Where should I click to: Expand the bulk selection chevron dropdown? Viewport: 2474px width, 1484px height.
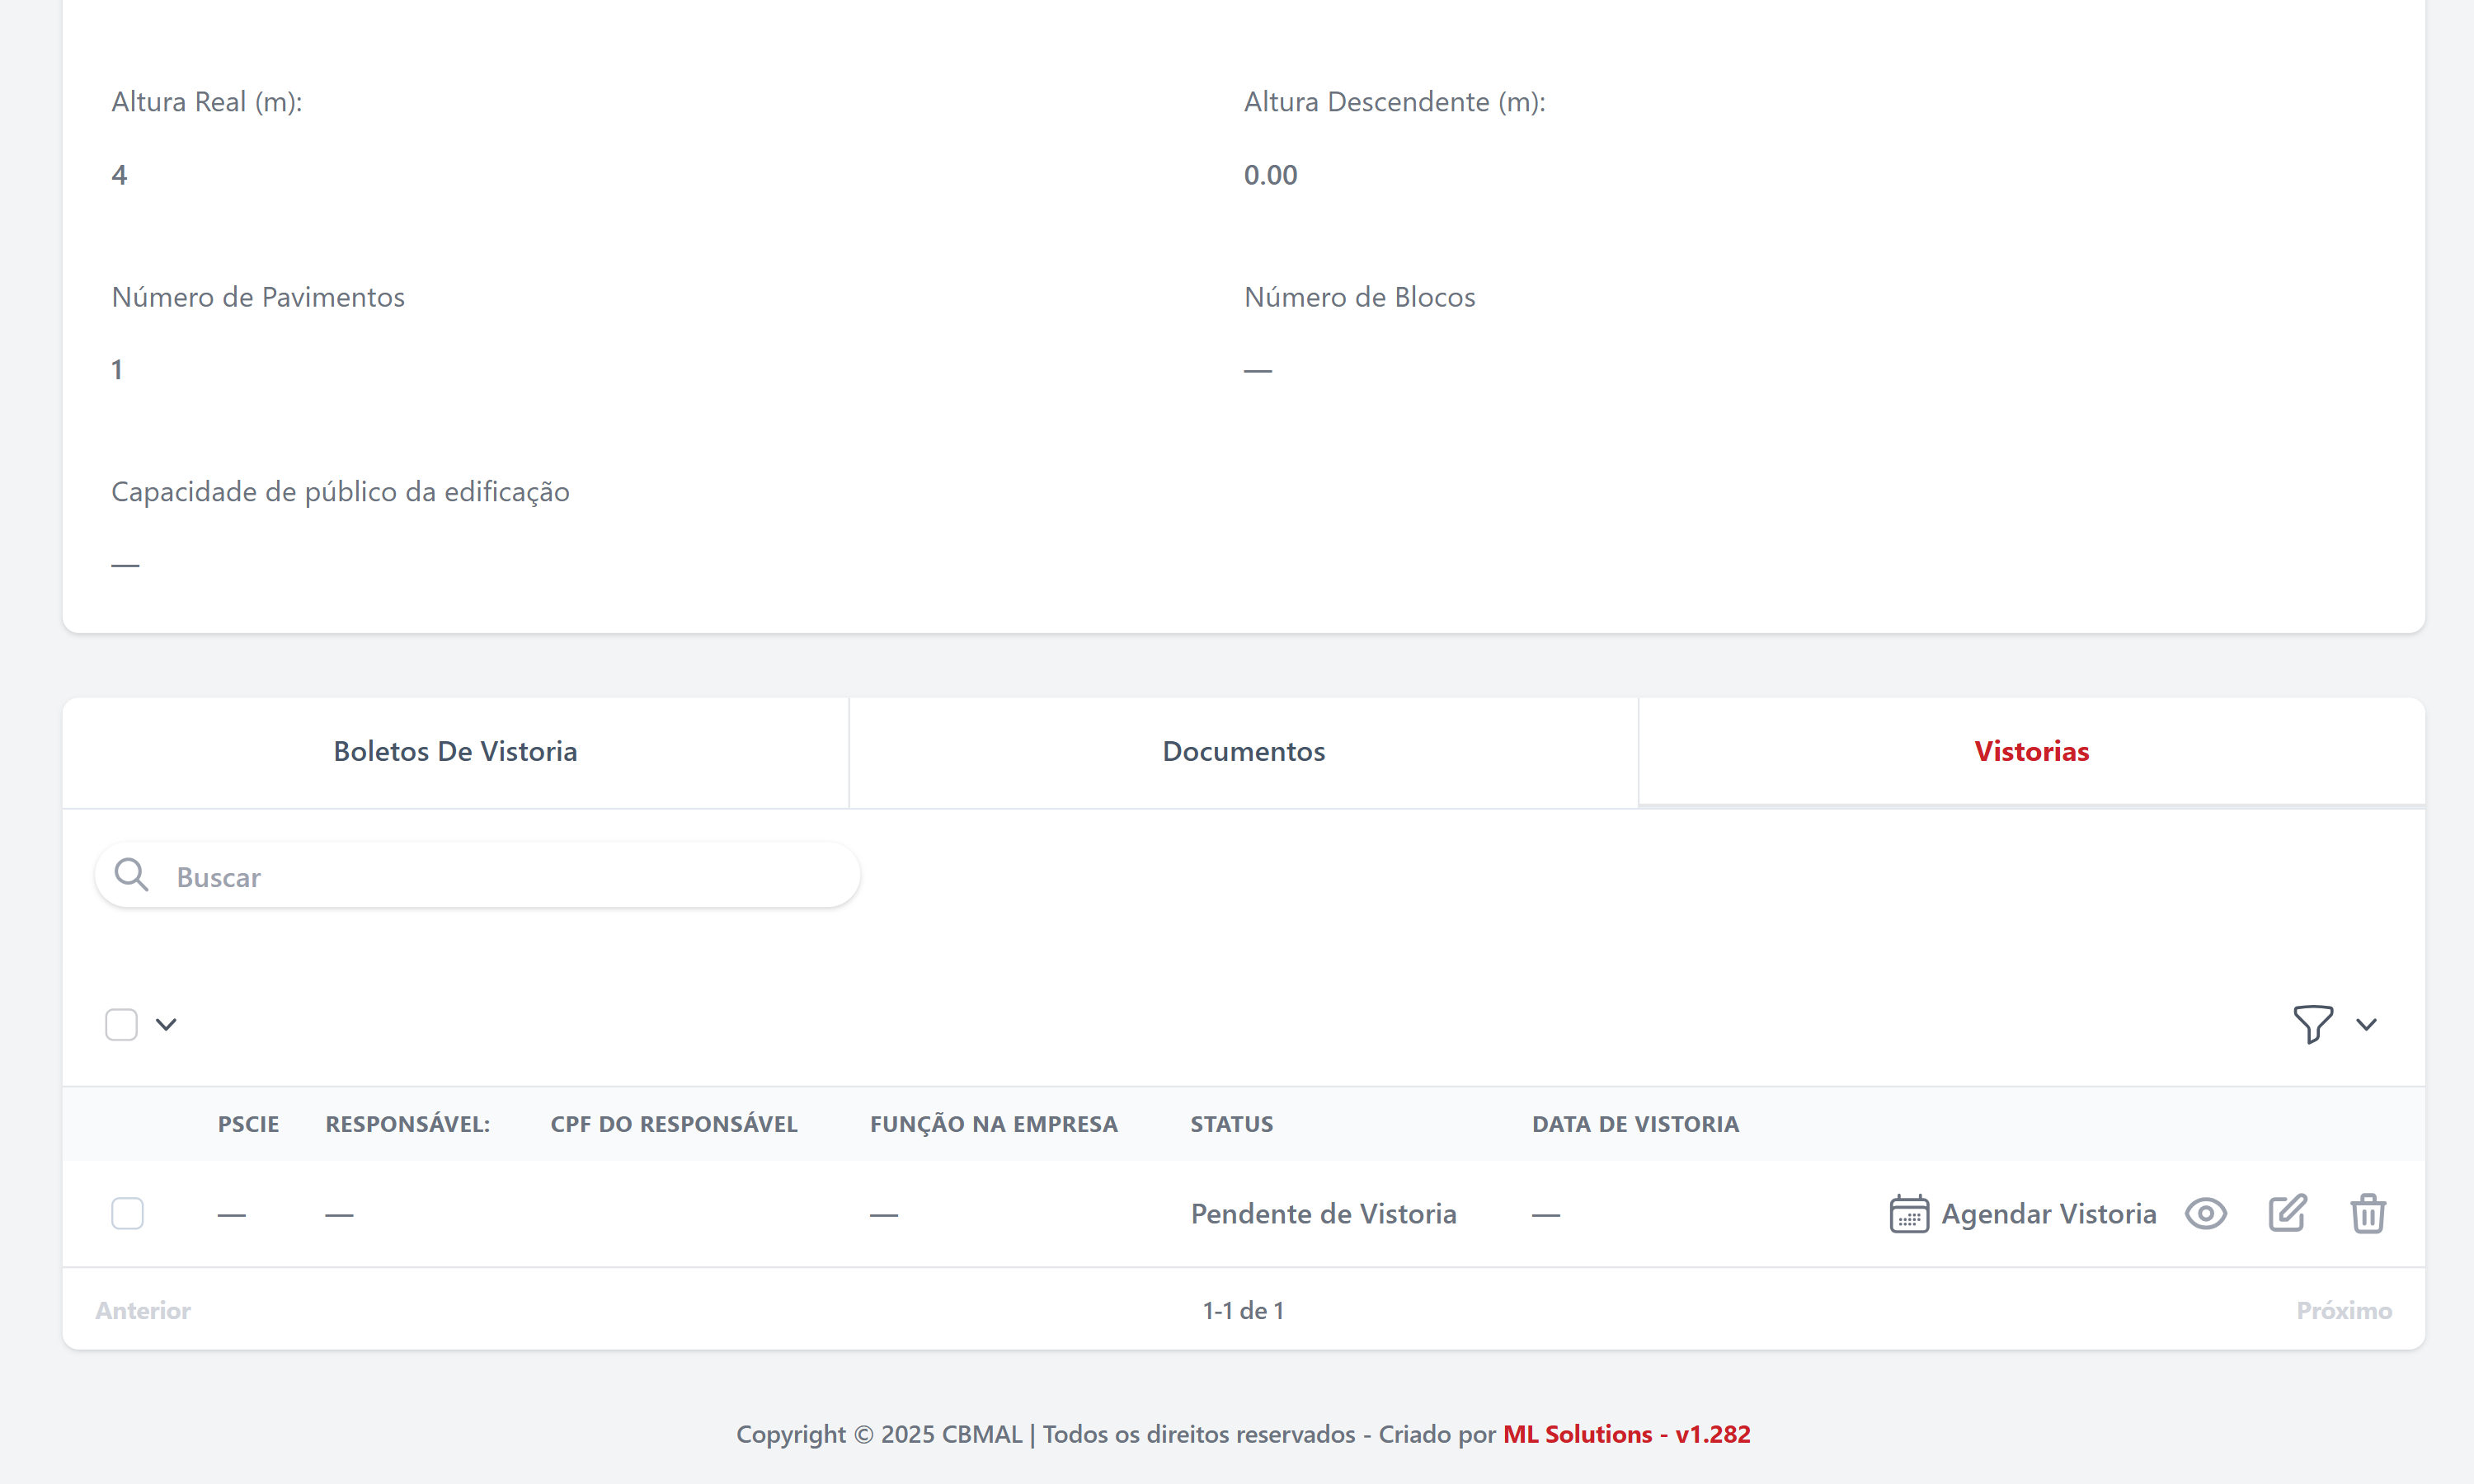point(166,1024)
